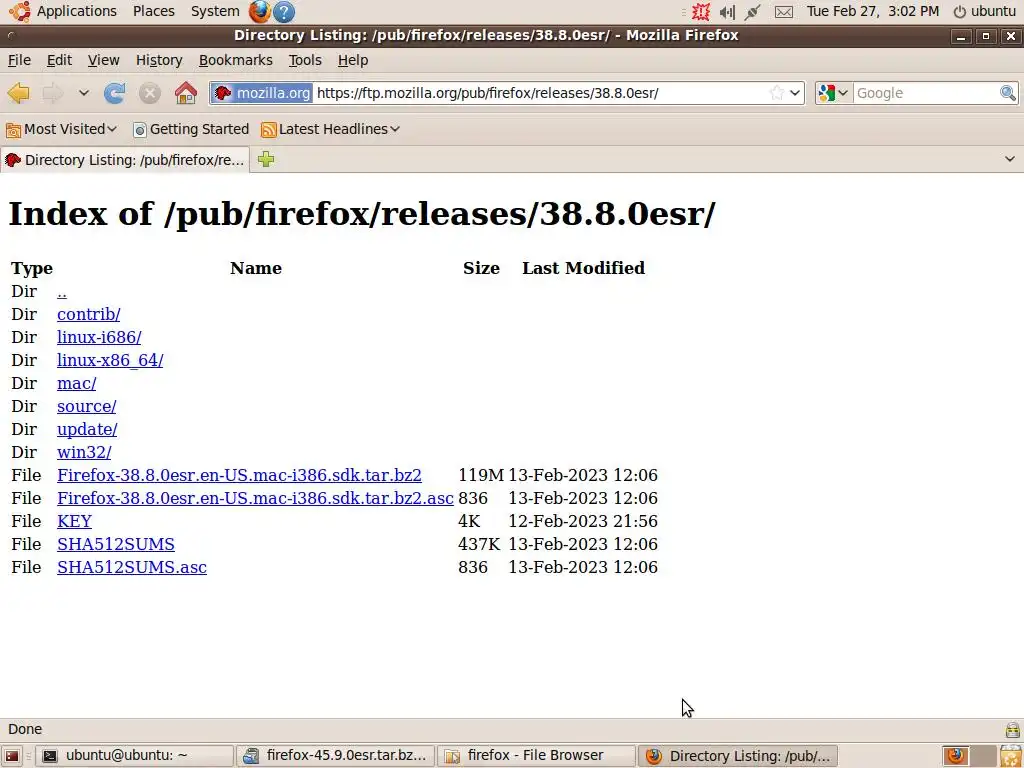Viewport: 1024px width, 768px height.
Task: Launch Firefox from the top panel icon
Action: 259,11
